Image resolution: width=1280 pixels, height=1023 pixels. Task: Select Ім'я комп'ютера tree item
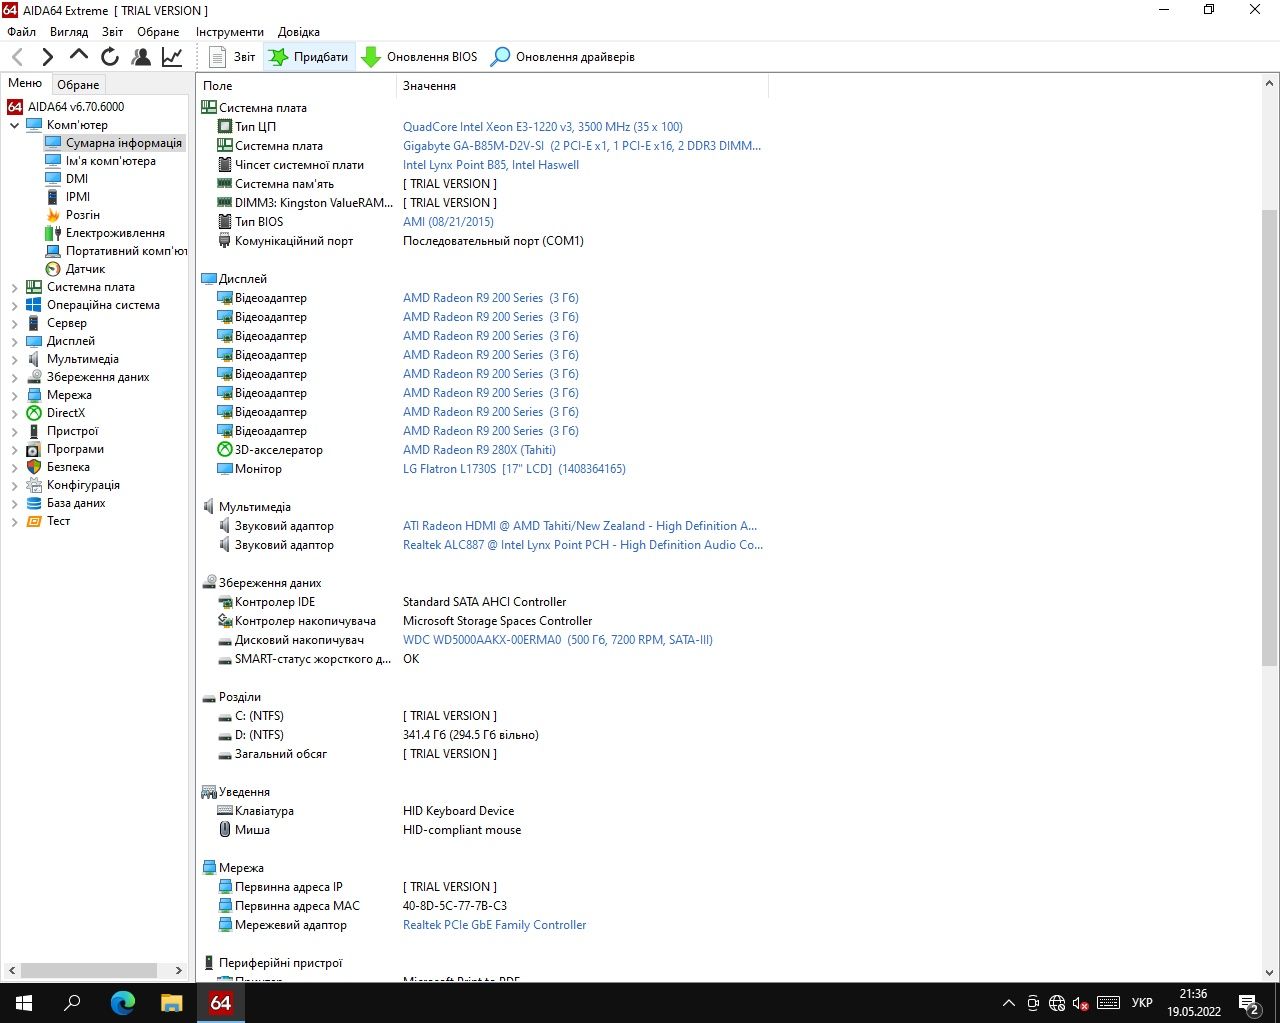click(x=111, y=161)
